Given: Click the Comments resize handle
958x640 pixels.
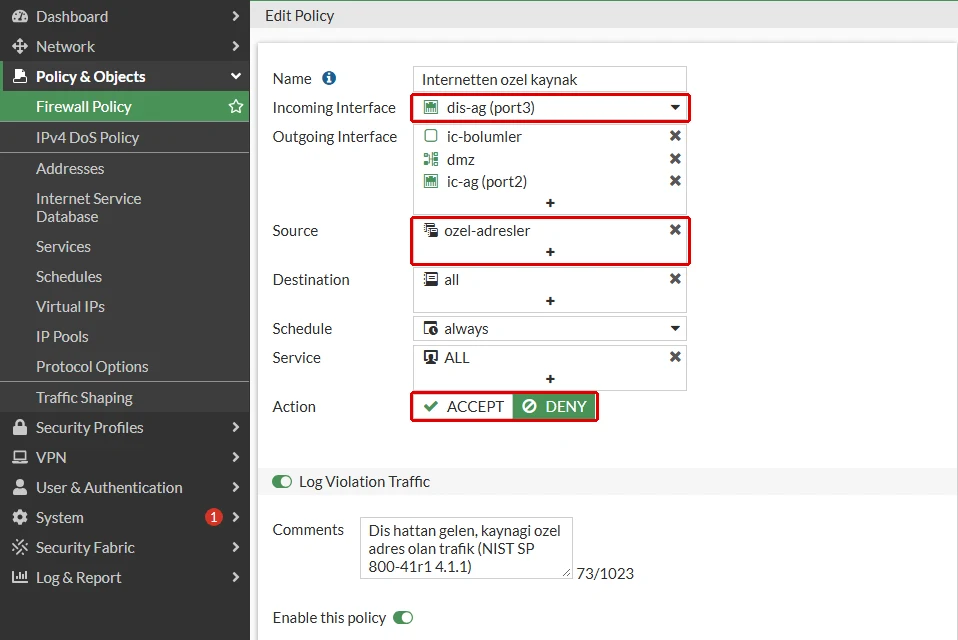Looking at the screenshot, I should click(566, 573).
